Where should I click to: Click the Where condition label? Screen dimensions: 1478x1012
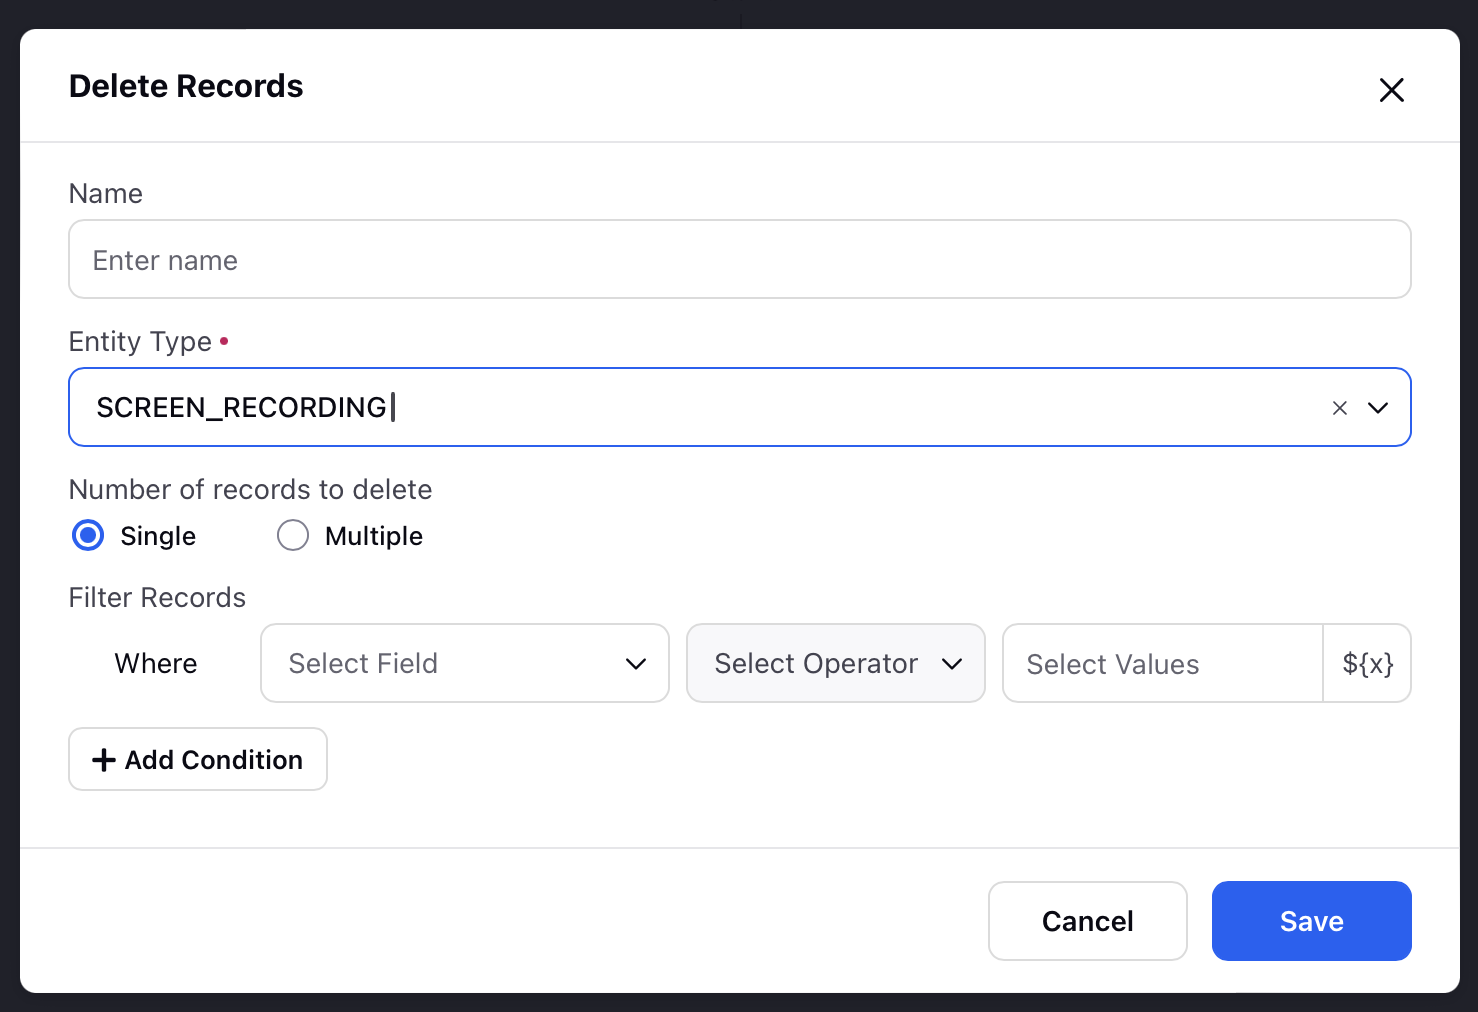click(156, 664)
